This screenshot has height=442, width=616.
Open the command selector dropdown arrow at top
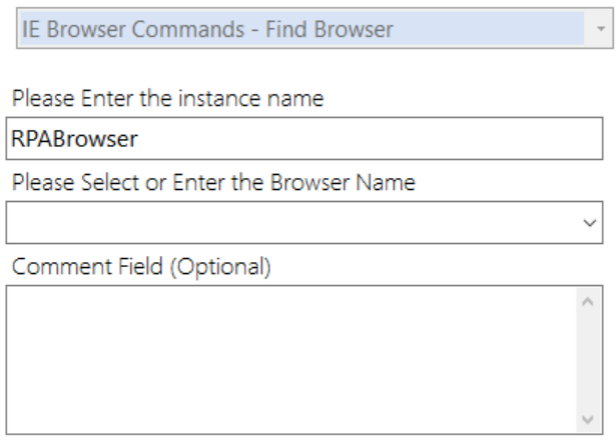coord(599,32)
